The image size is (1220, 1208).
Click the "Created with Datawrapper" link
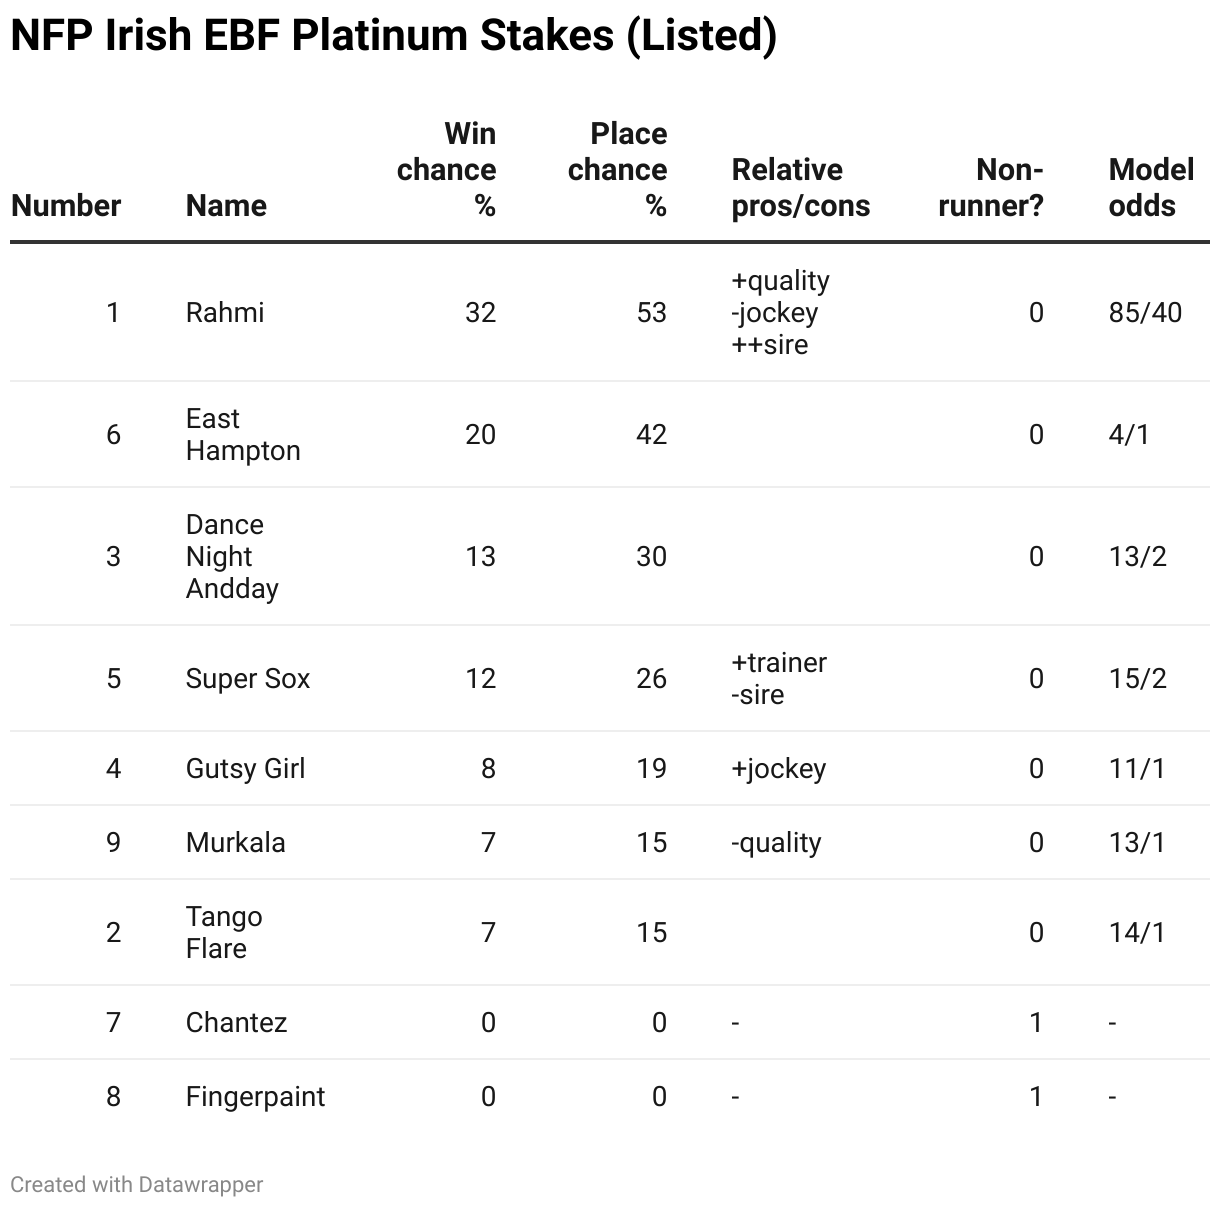[x=137, y=1185]
